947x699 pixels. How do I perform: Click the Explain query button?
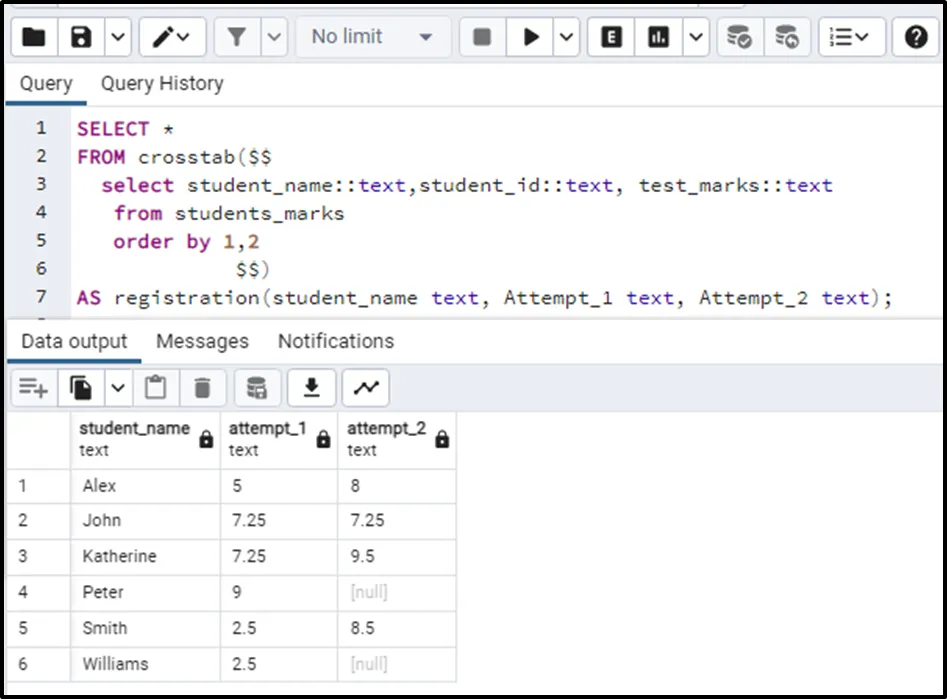[x=611, y=37]
